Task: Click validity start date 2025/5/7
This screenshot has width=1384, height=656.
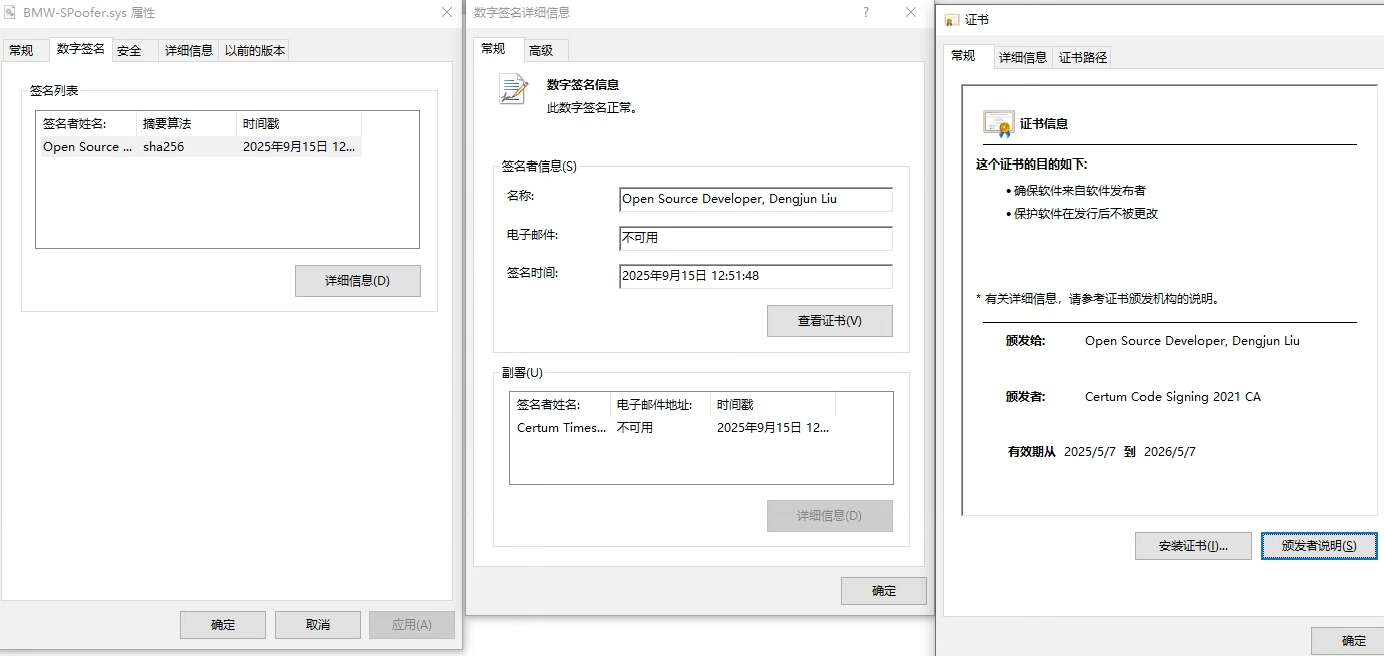Action: click(1091, 452)
